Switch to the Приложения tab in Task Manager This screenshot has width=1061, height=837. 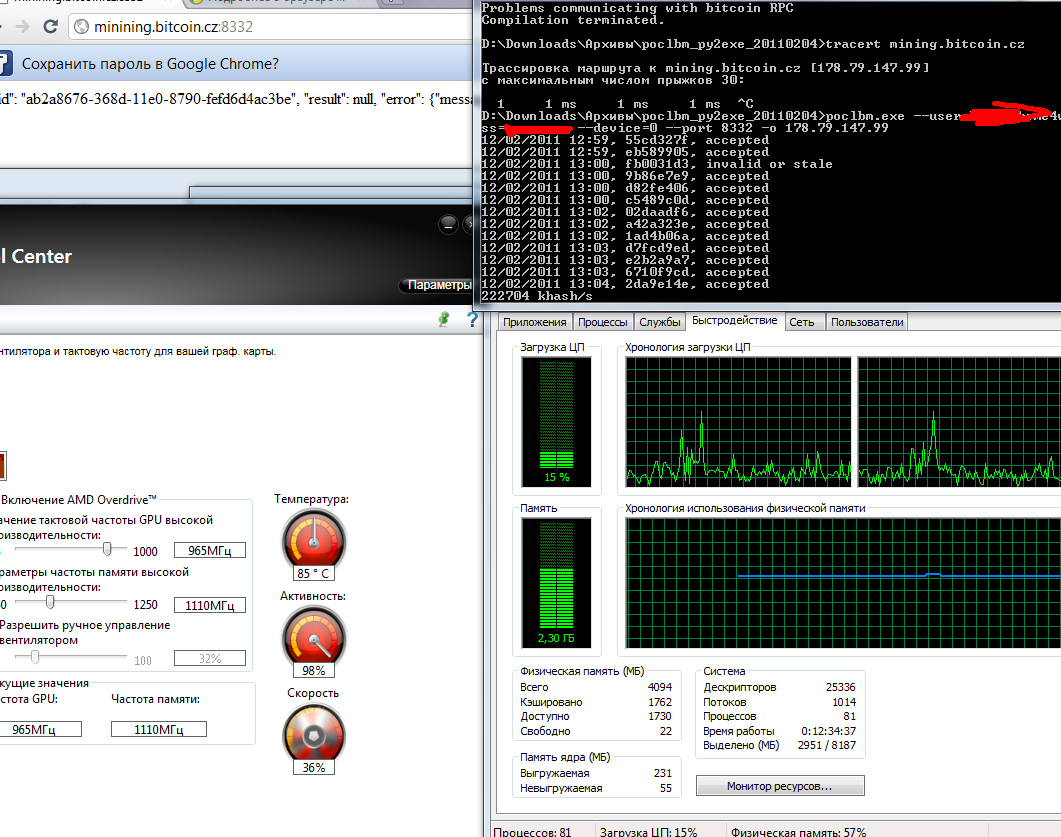click(x=535, y=322)
